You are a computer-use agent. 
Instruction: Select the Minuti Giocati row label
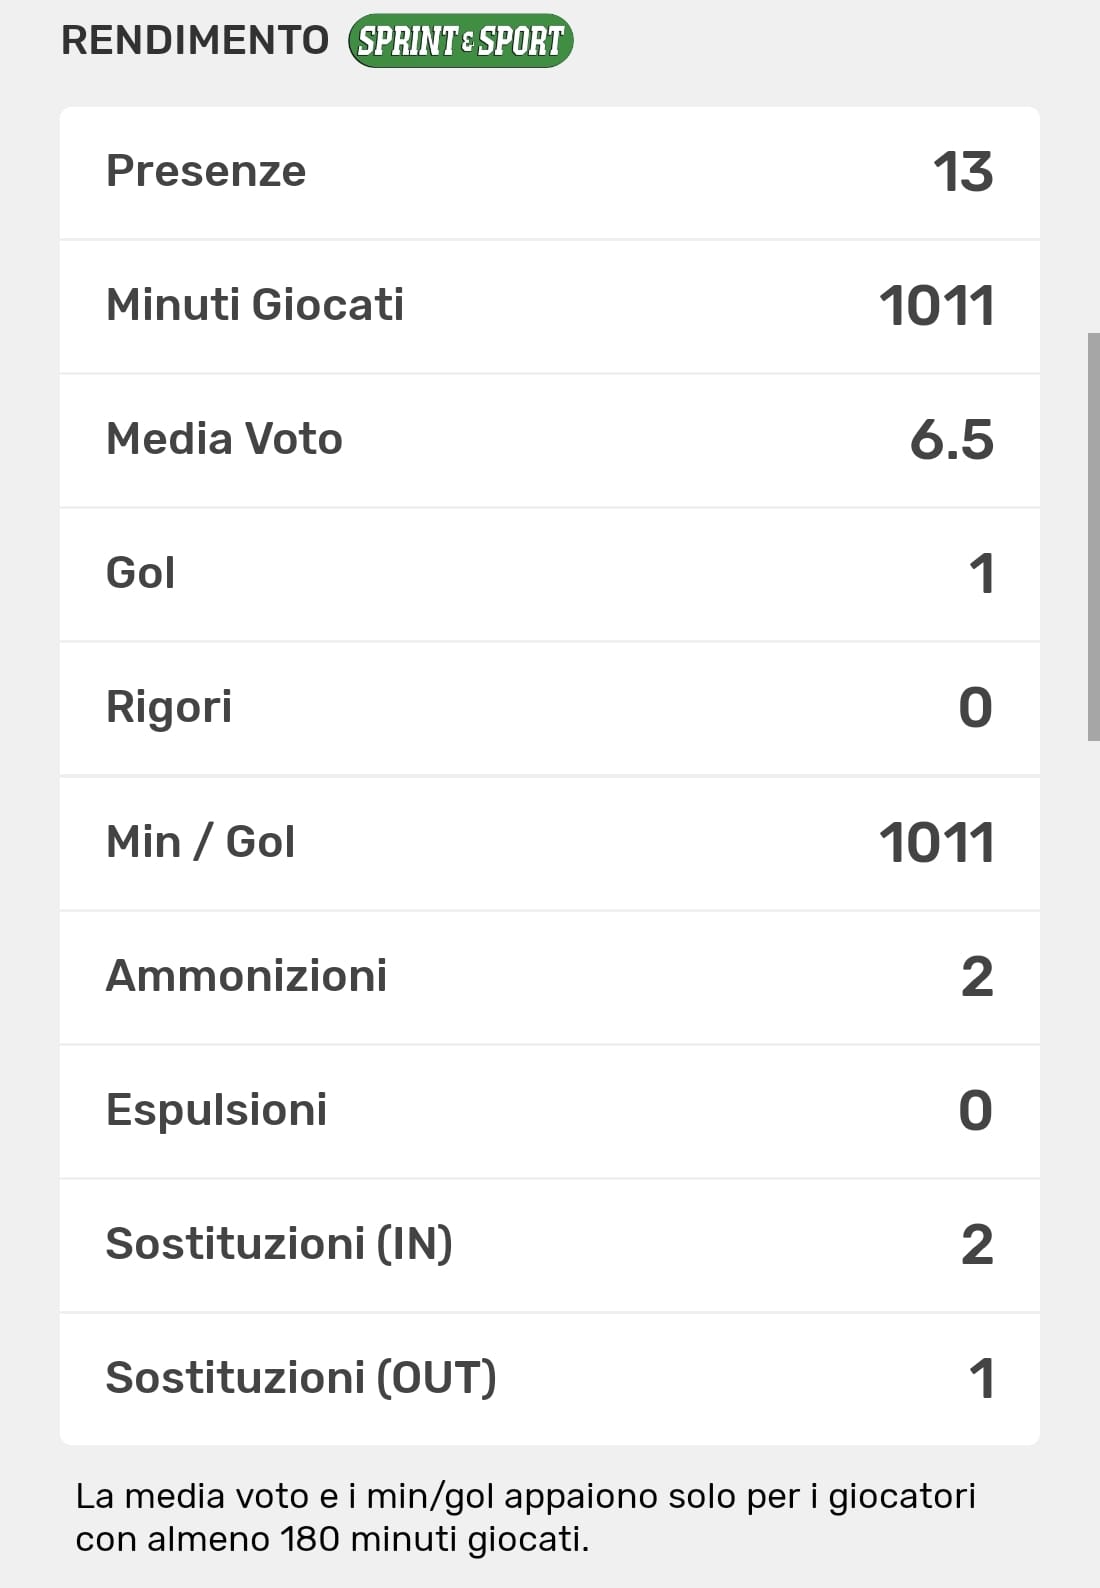pos(255,305)
